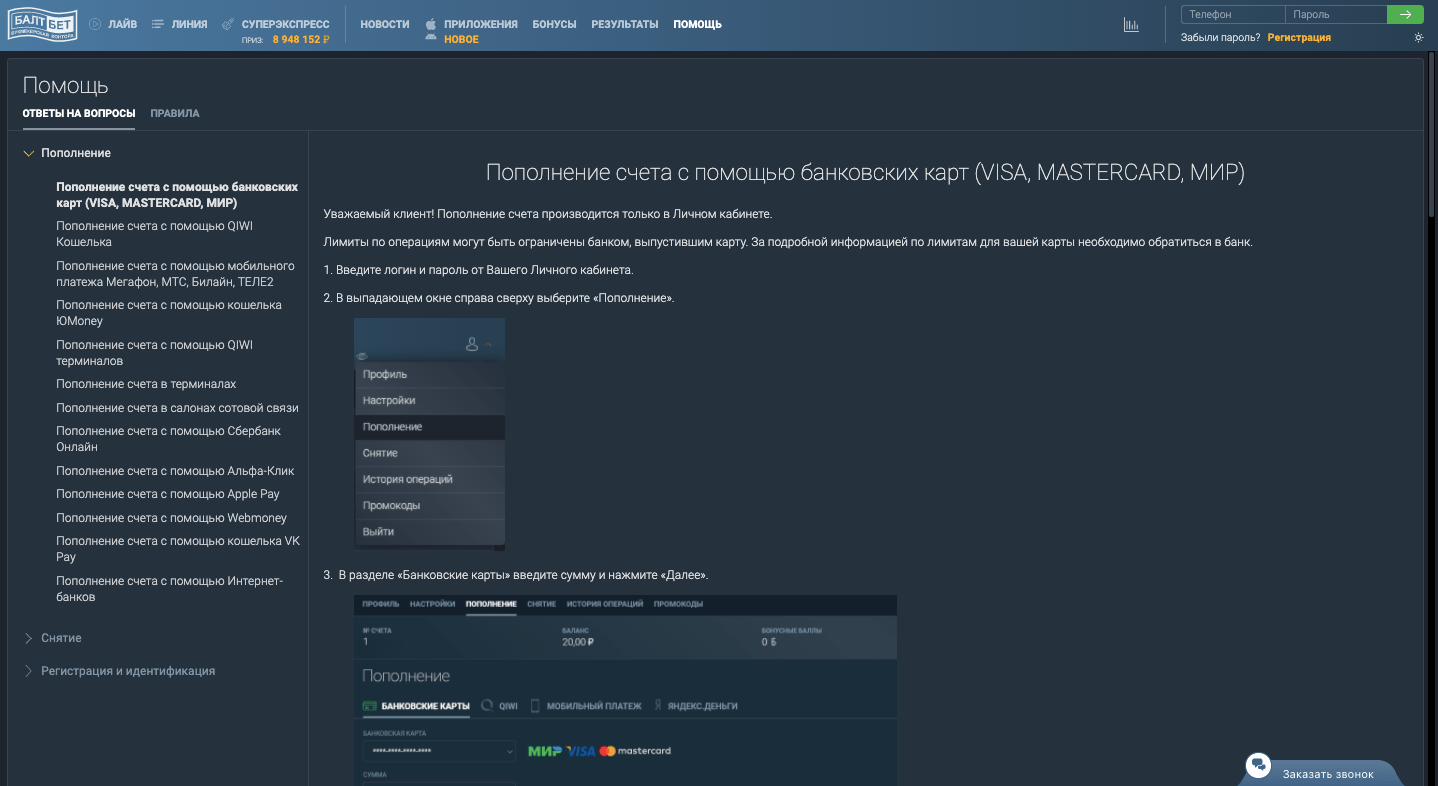Viewport: 1438px width, 786px height.
Task: Open the РЕЗУЛЬТАТЫ menu item
Action: coord(625,24)
